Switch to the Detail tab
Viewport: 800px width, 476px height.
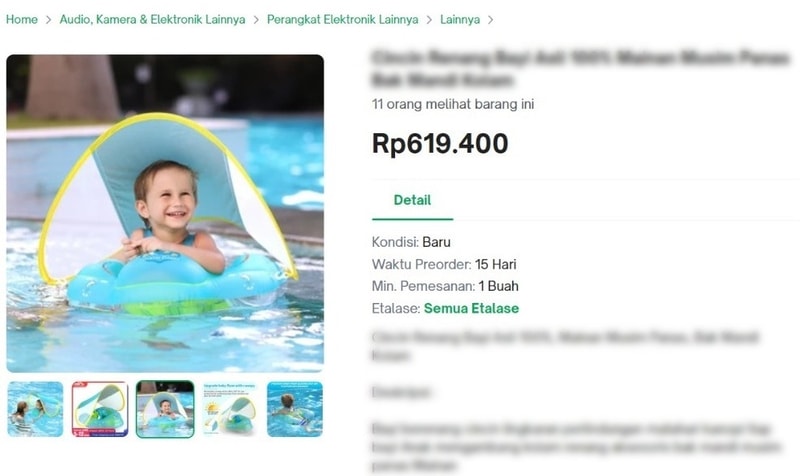[412, 200]
